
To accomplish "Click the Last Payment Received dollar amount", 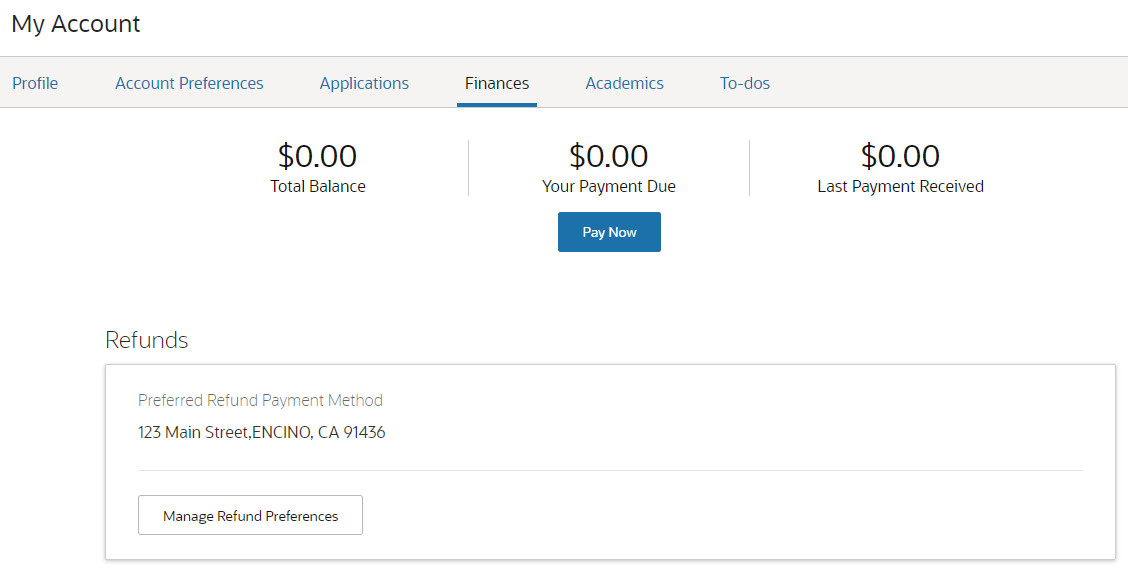I will point(900,156).
